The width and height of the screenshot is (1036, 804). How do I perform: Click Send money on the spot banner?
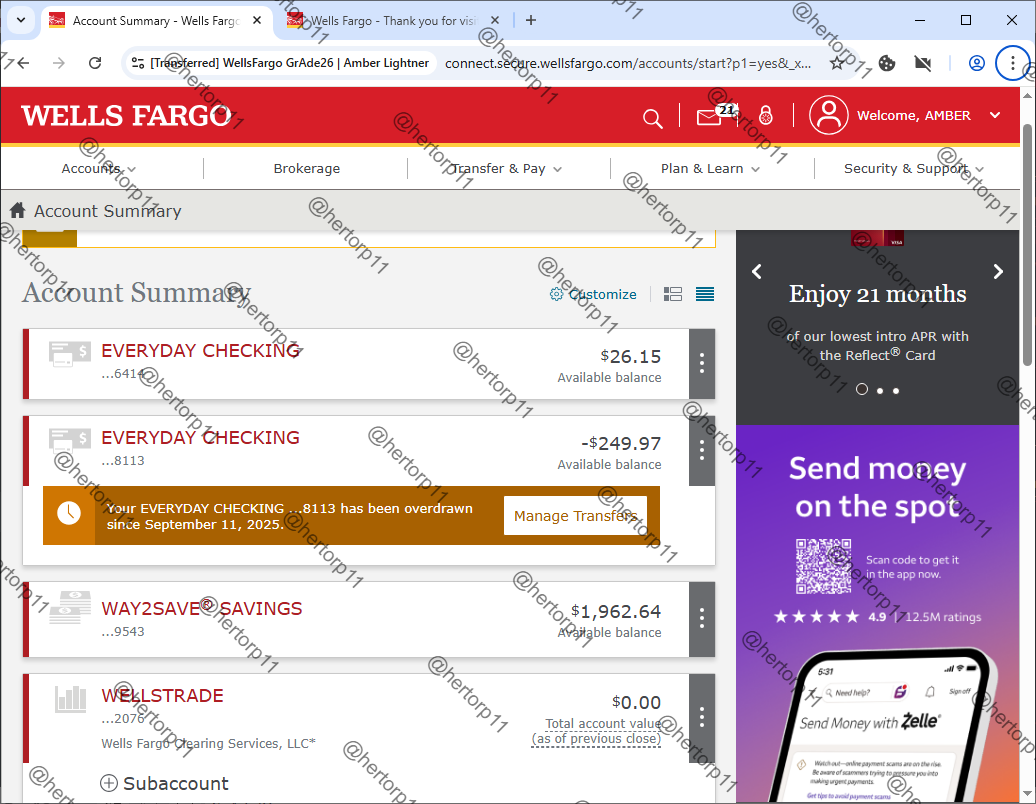pyautogui.click(x=877, y=487)
